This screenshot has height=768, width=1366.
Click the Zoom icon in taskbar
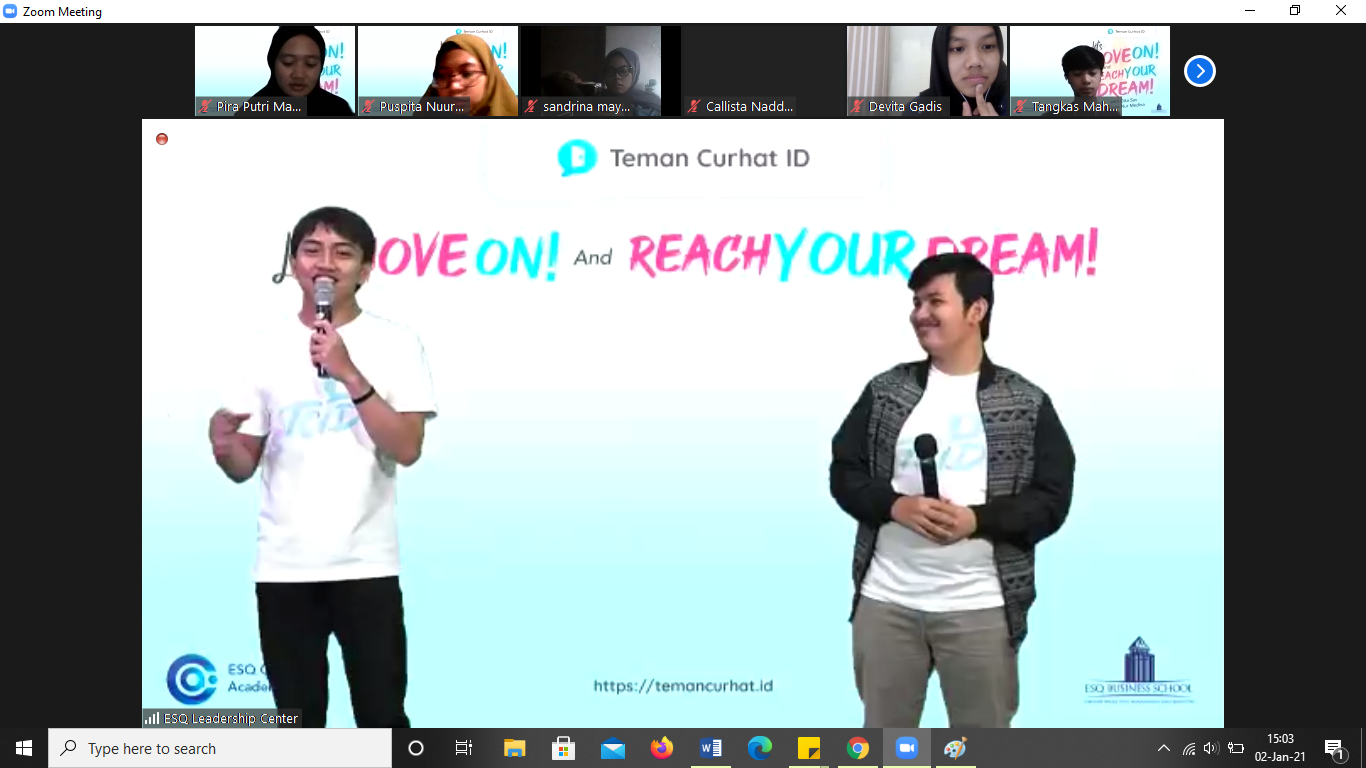[907, 748]
